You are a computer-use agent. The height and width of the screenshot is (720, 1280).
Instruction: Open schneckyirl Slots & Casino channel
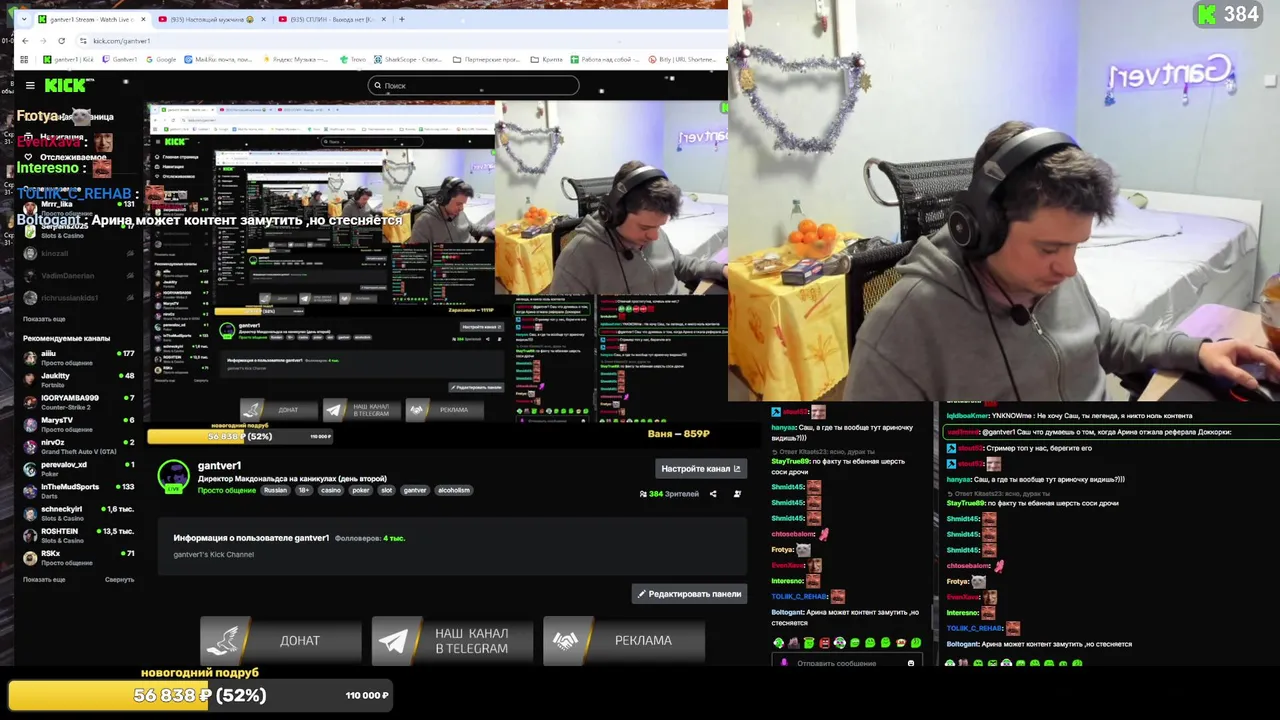point(78,512)
